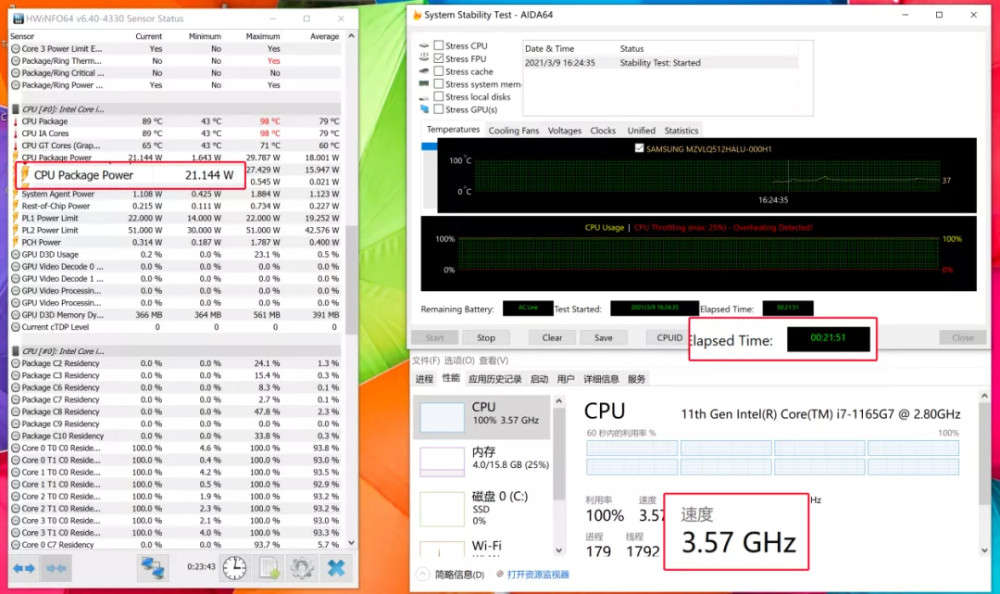Click lightning icon on PCH Power row
The image size is (1000, 594).
click(15, 242)
